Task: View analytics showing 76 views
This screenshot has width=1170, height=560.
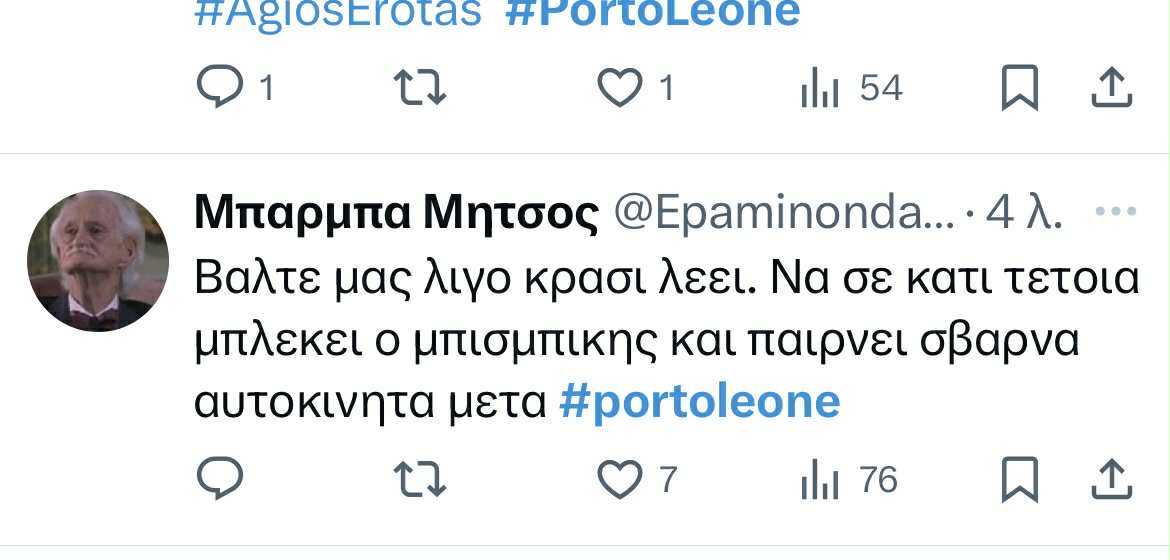Action: 849,479
